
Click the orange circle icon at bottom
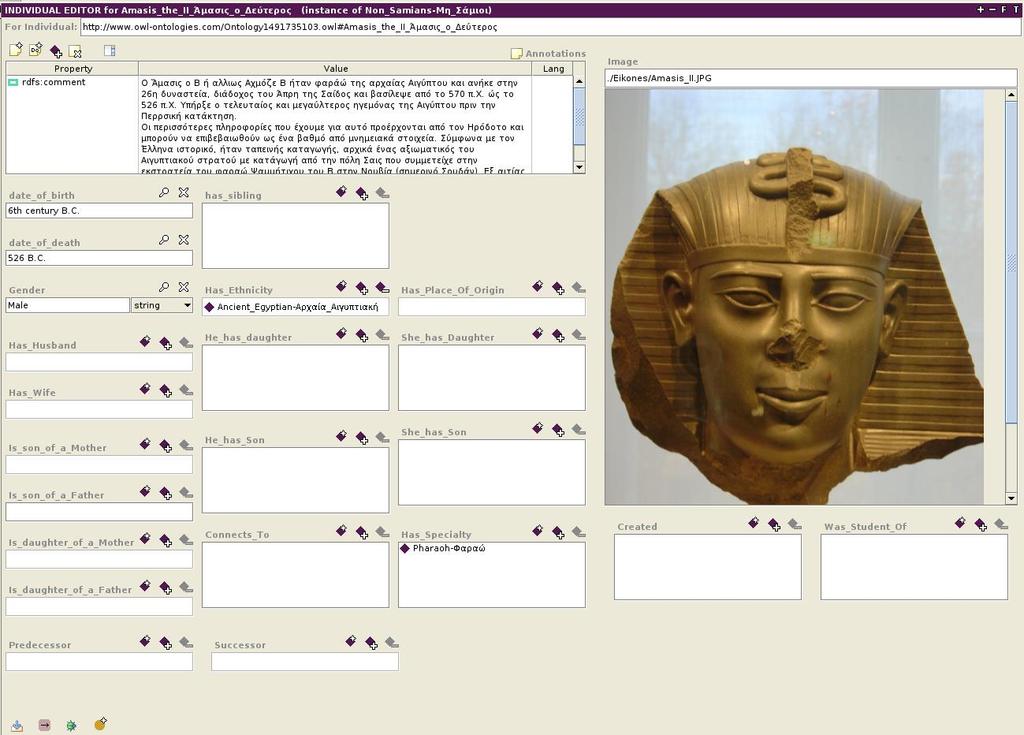coord(100,724)
